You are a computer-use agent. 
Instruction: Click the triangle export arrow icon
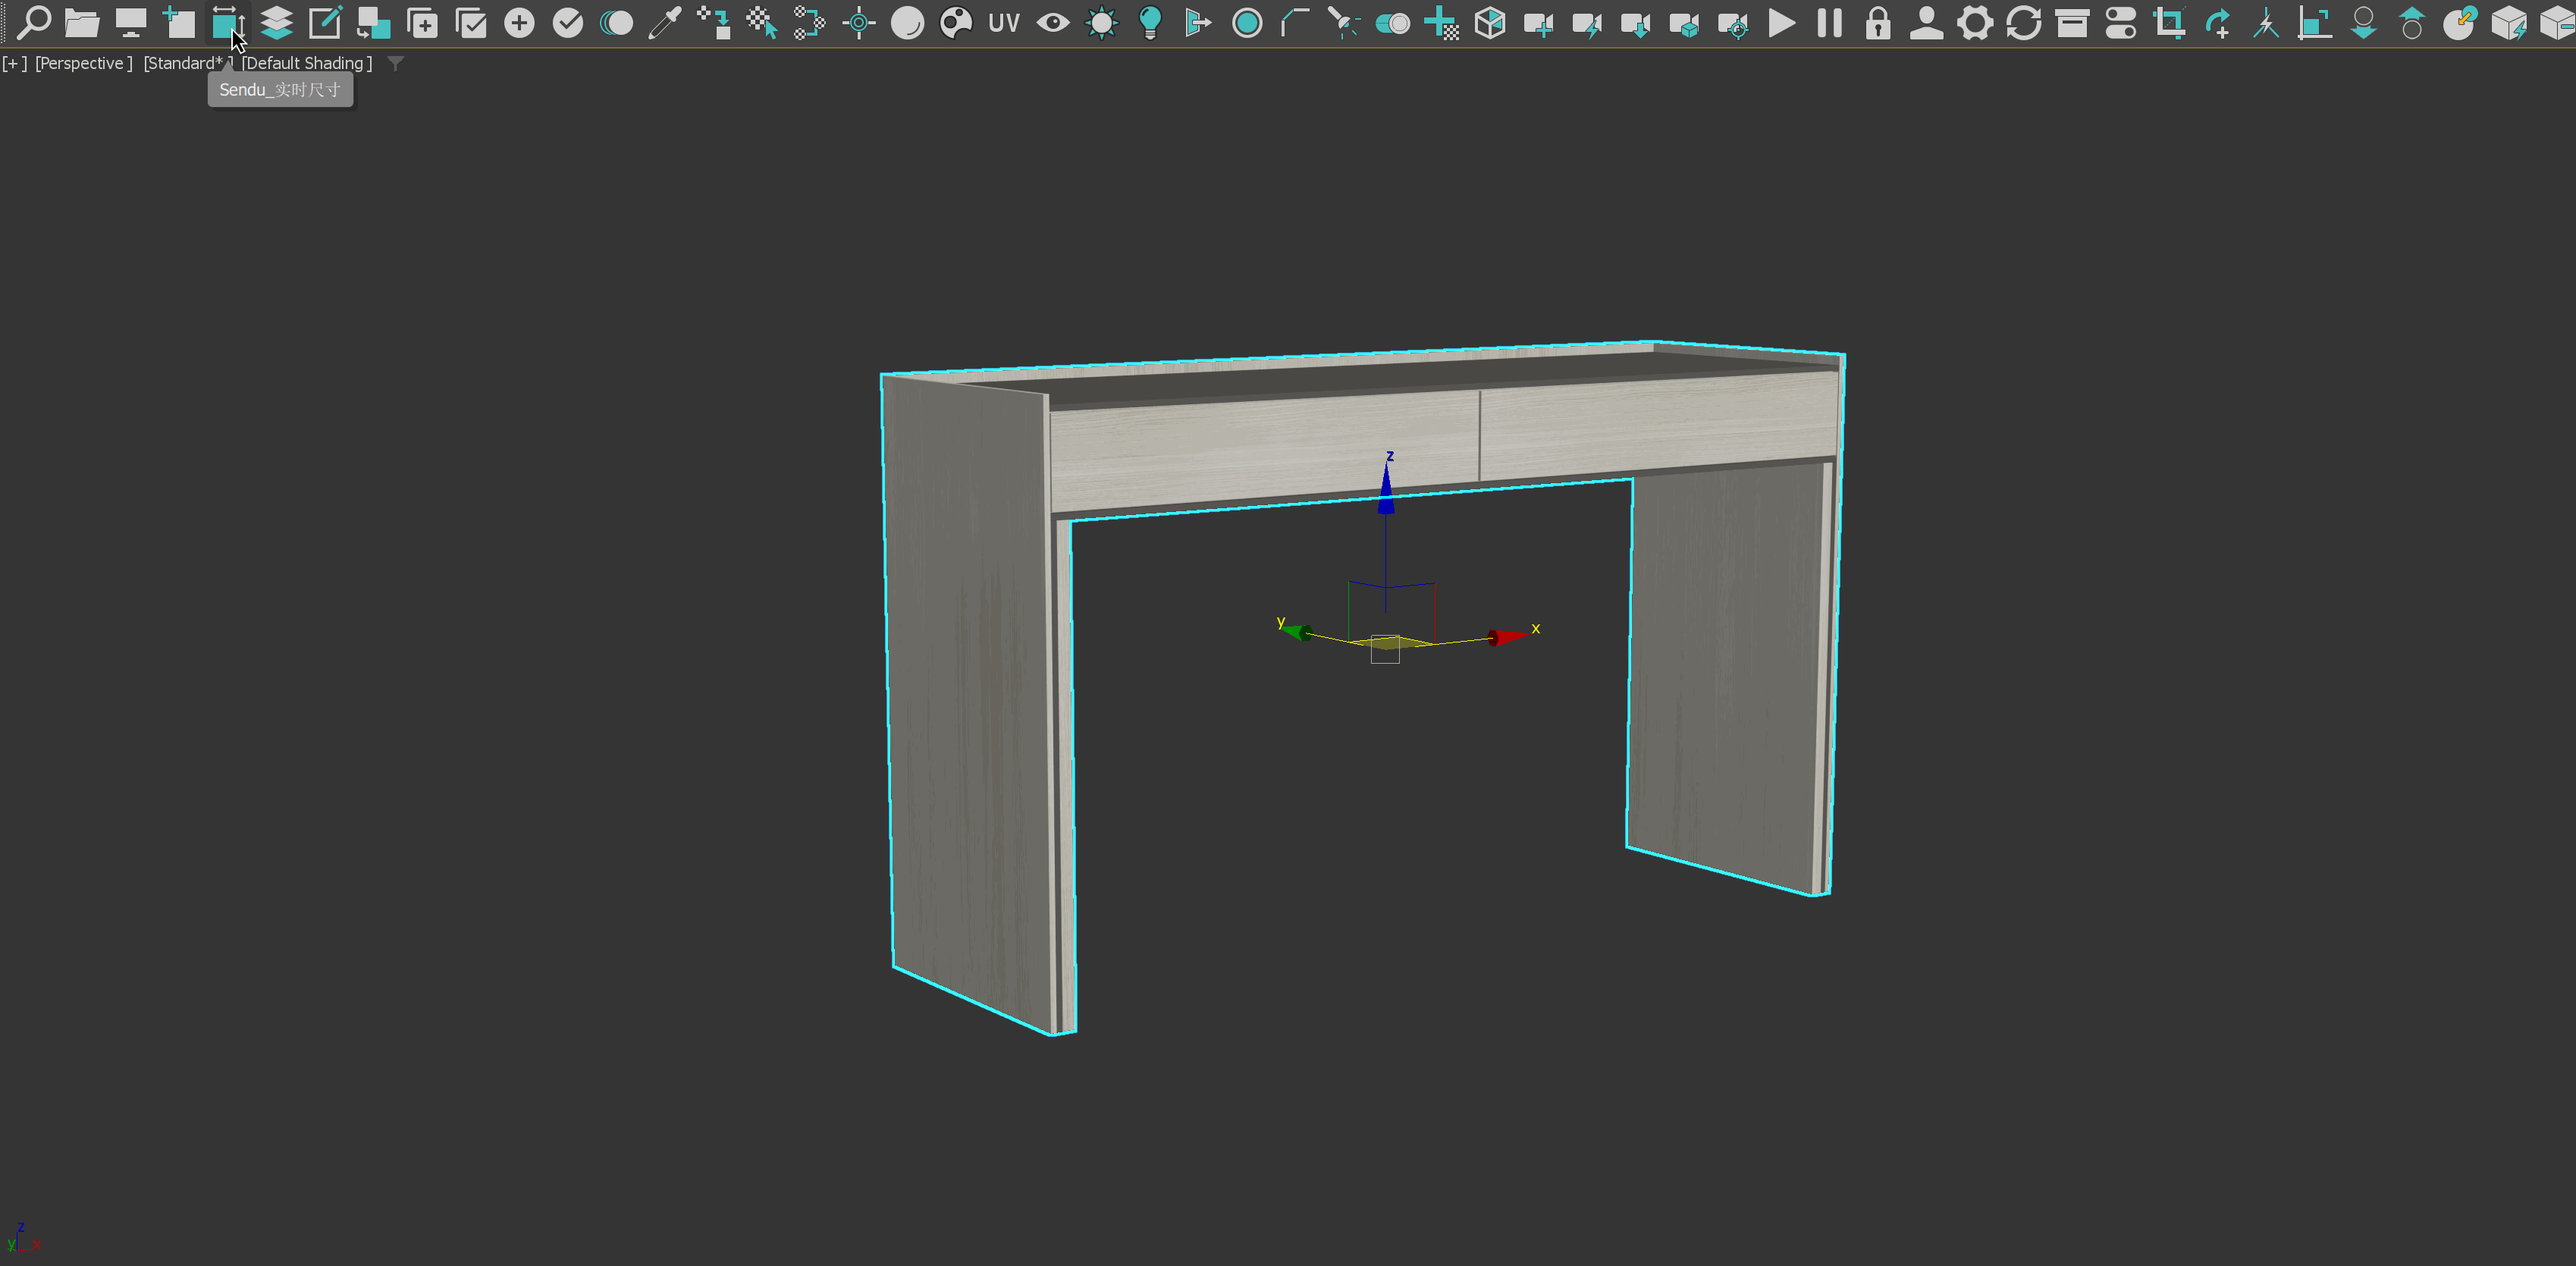click(1198, 22)
